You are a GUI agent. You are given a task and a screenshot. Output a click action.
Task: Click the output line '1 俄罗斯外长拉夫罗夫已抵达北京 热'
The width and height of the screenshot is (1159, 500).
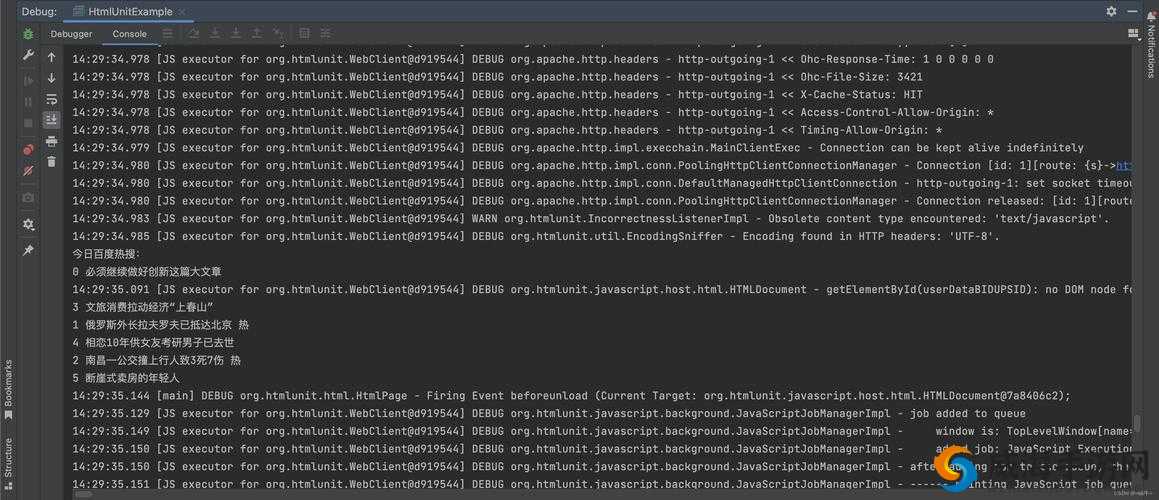[x=160, y=325]
